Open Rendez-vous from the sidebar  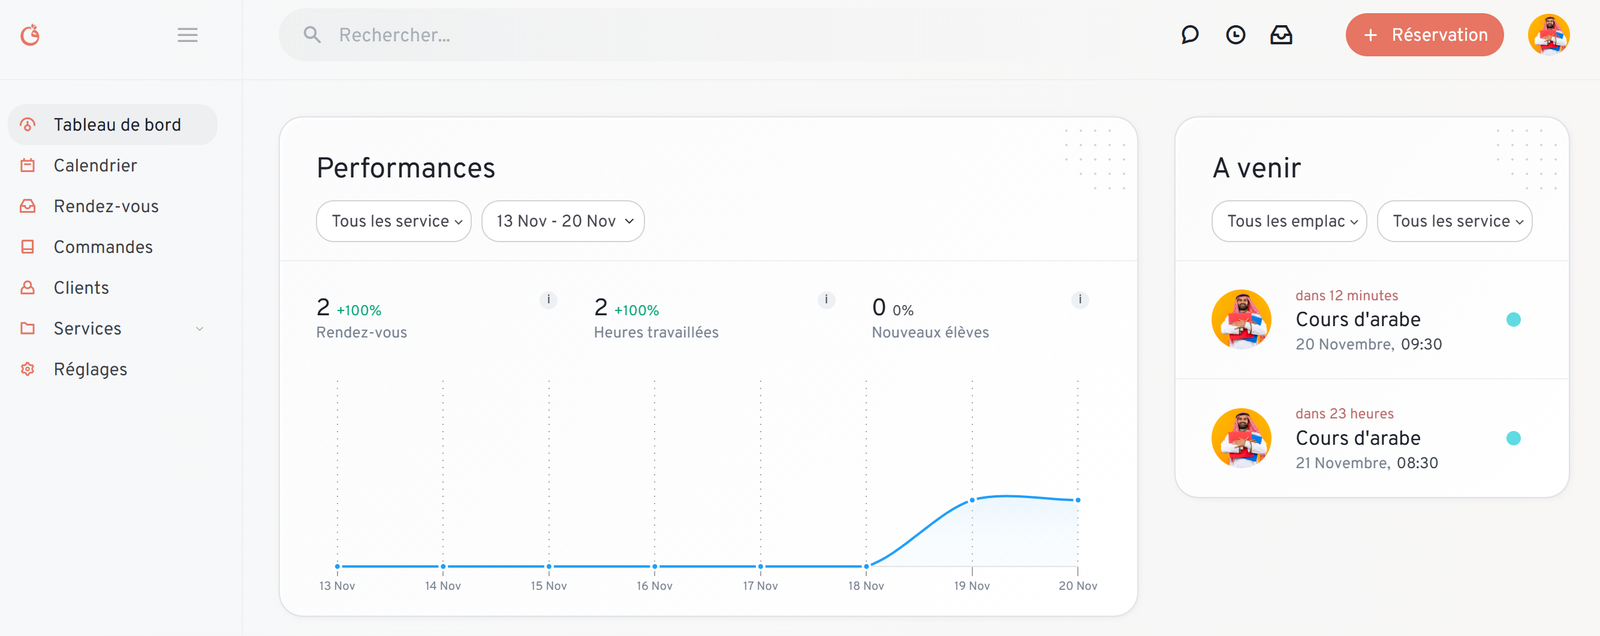coord(106,207)
